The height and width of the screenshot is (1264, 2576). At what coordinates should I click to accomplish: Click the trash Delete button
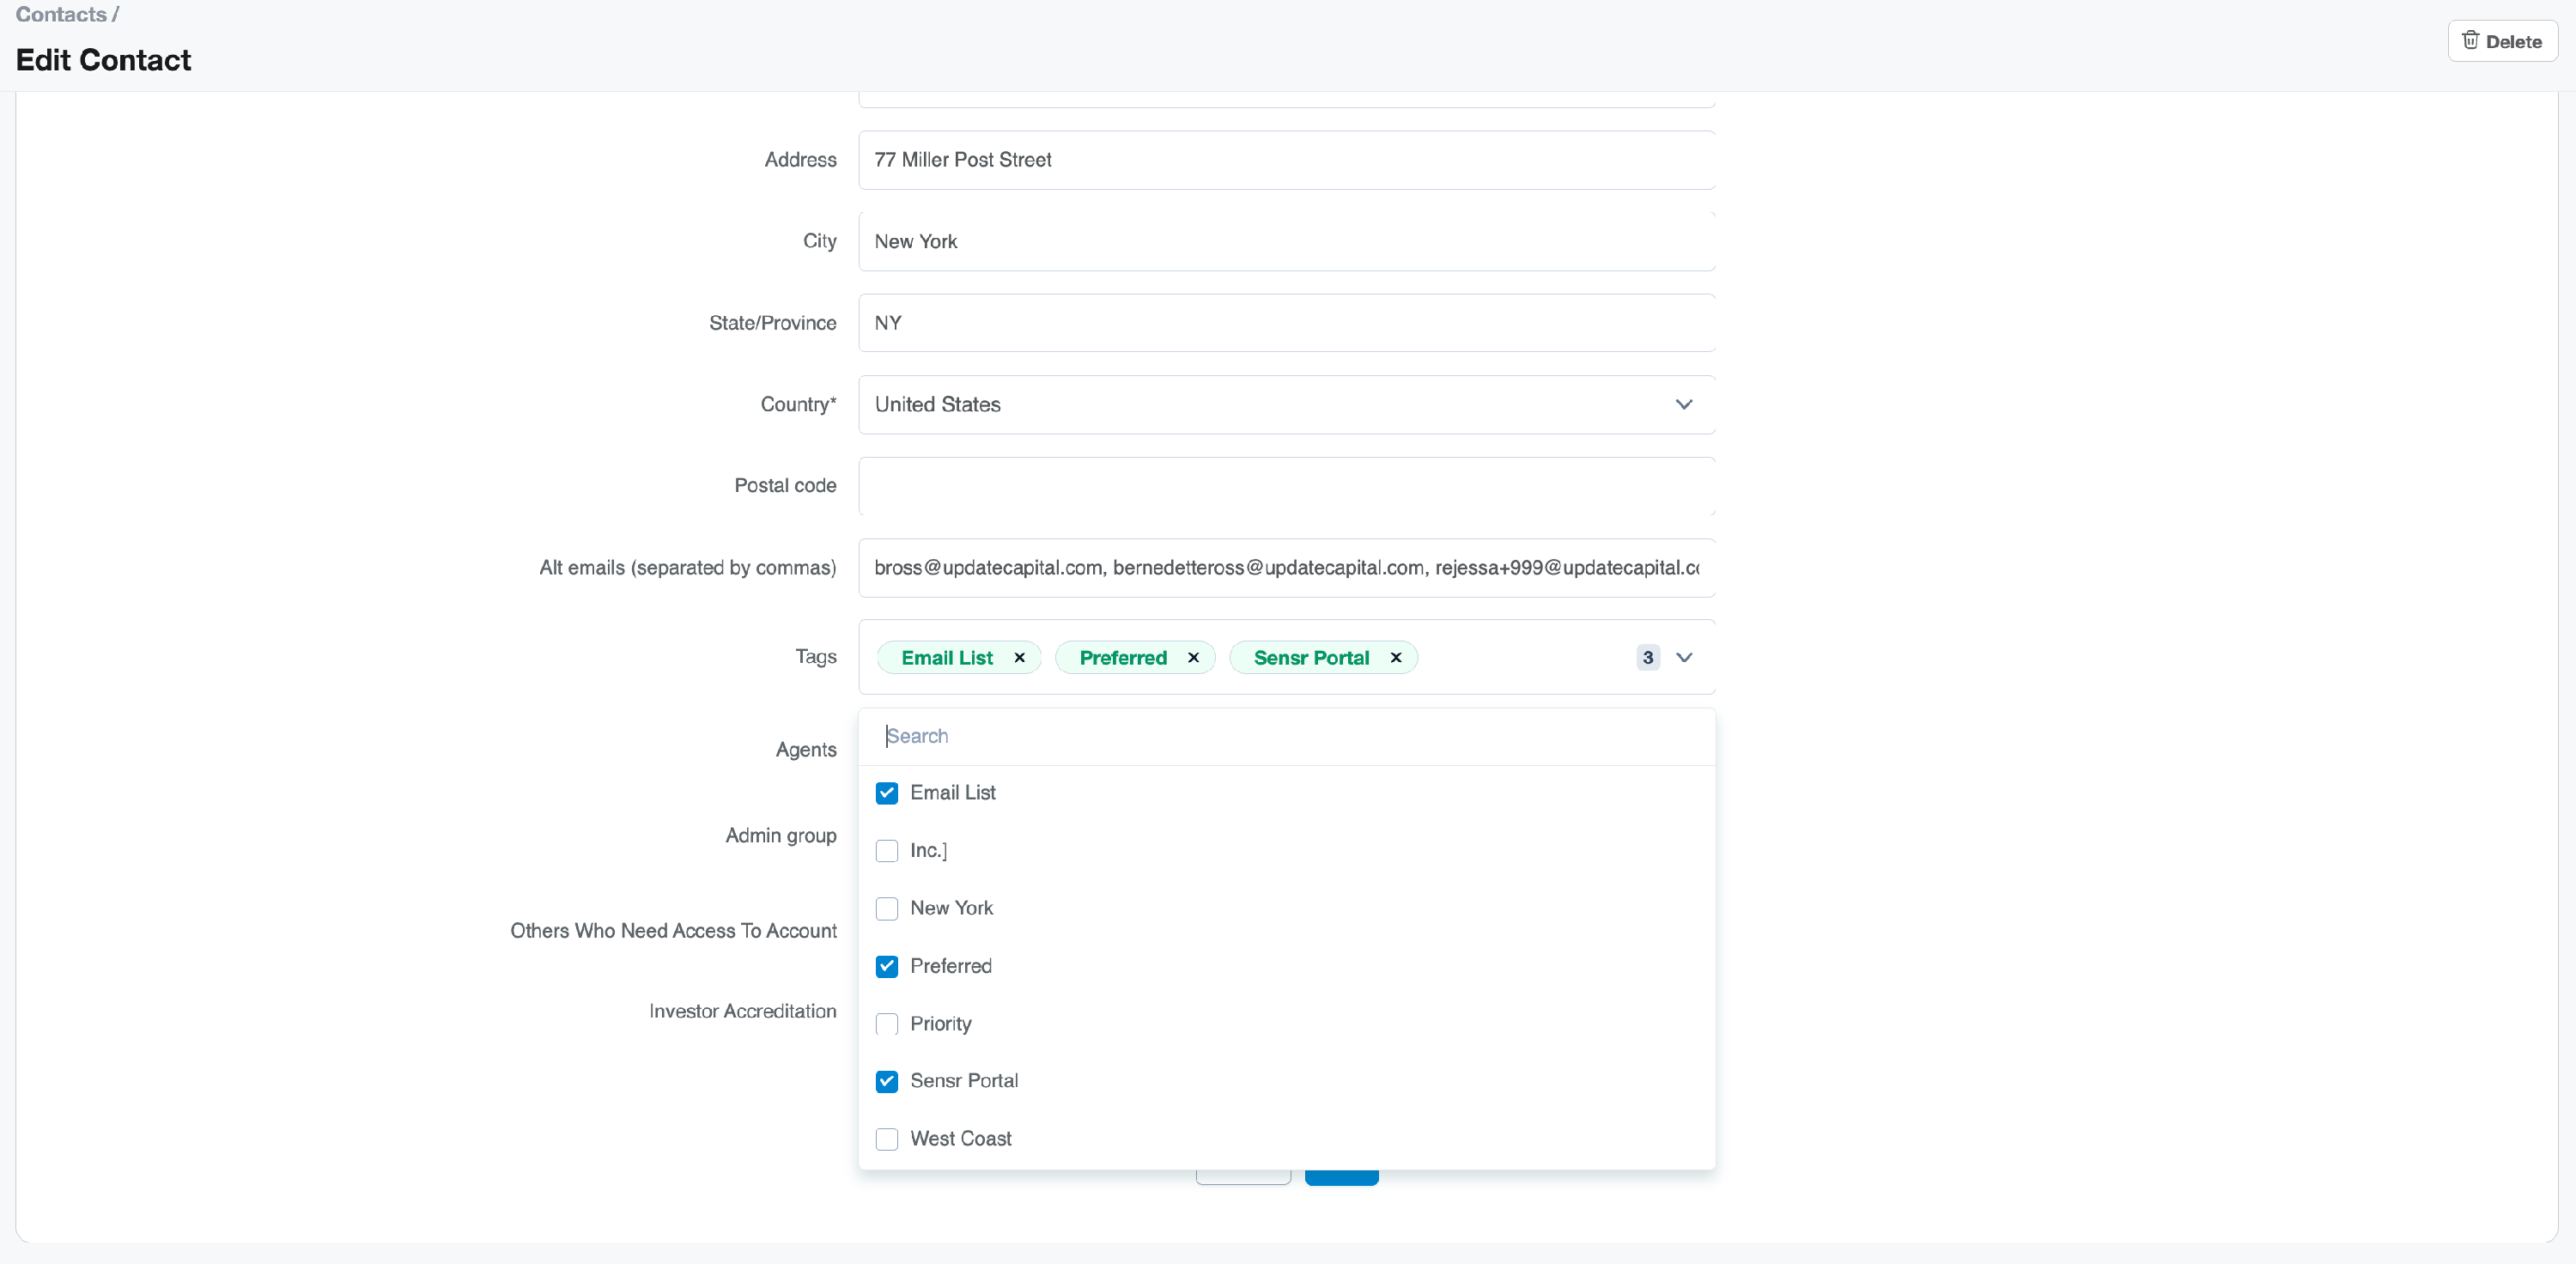pyautogui.click(x=2501, y=41)
